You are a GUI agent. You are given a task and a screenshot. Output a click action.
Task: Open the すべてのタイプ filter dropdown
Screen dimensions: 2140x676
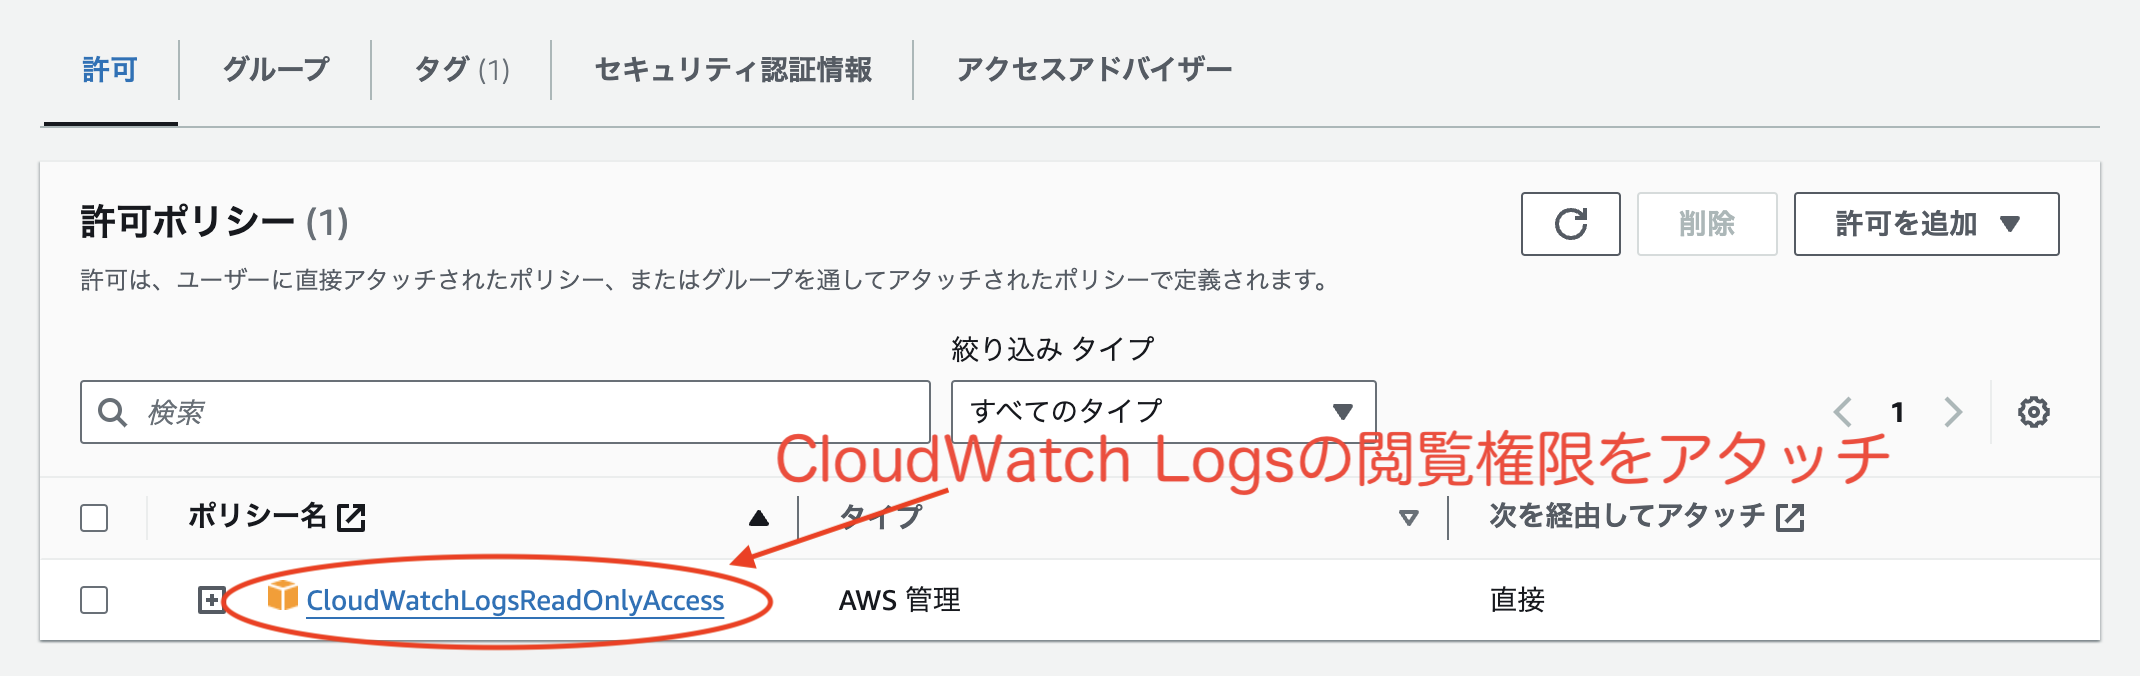pos(1163,410)
